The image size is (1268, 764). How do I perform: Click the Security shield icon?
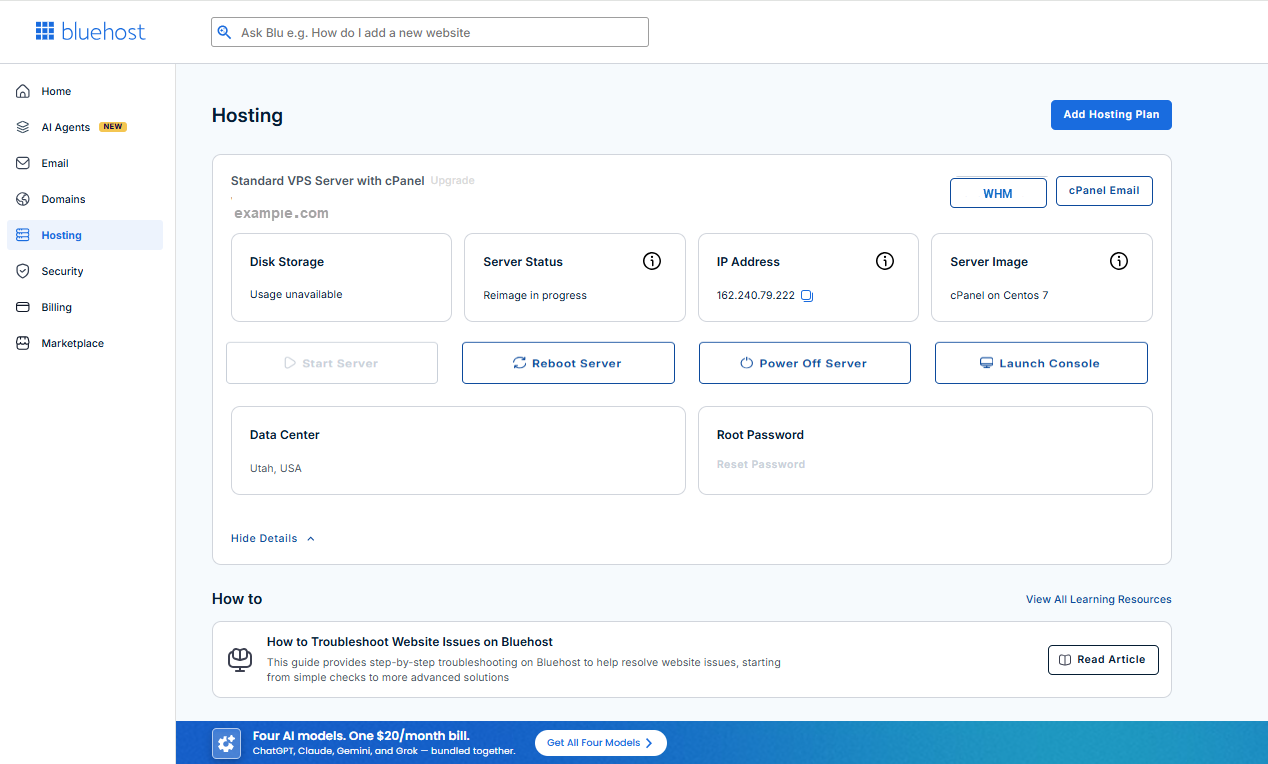coord(23,271)
